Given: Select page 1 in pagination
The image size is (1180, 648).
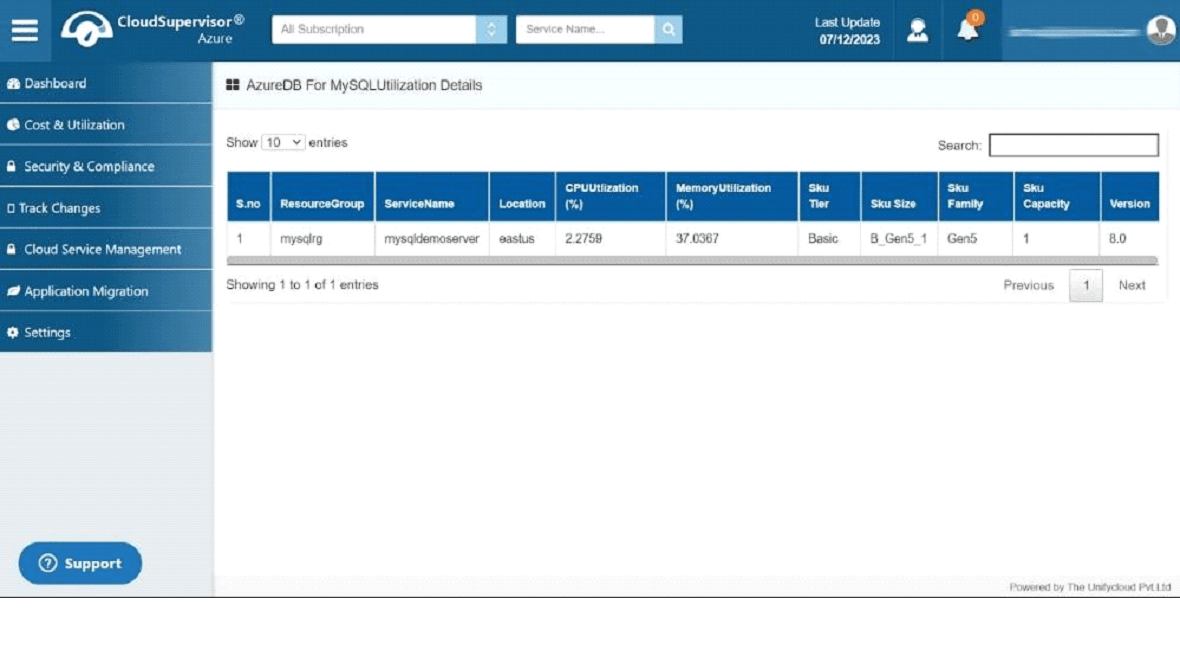Looking at the screenshot, I should (1086, 285).
